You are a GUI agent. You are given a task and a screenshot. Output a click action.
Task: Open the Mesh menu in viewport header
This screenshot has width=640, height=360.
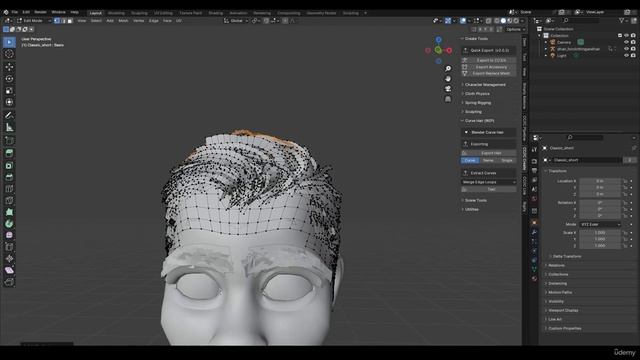123,20
